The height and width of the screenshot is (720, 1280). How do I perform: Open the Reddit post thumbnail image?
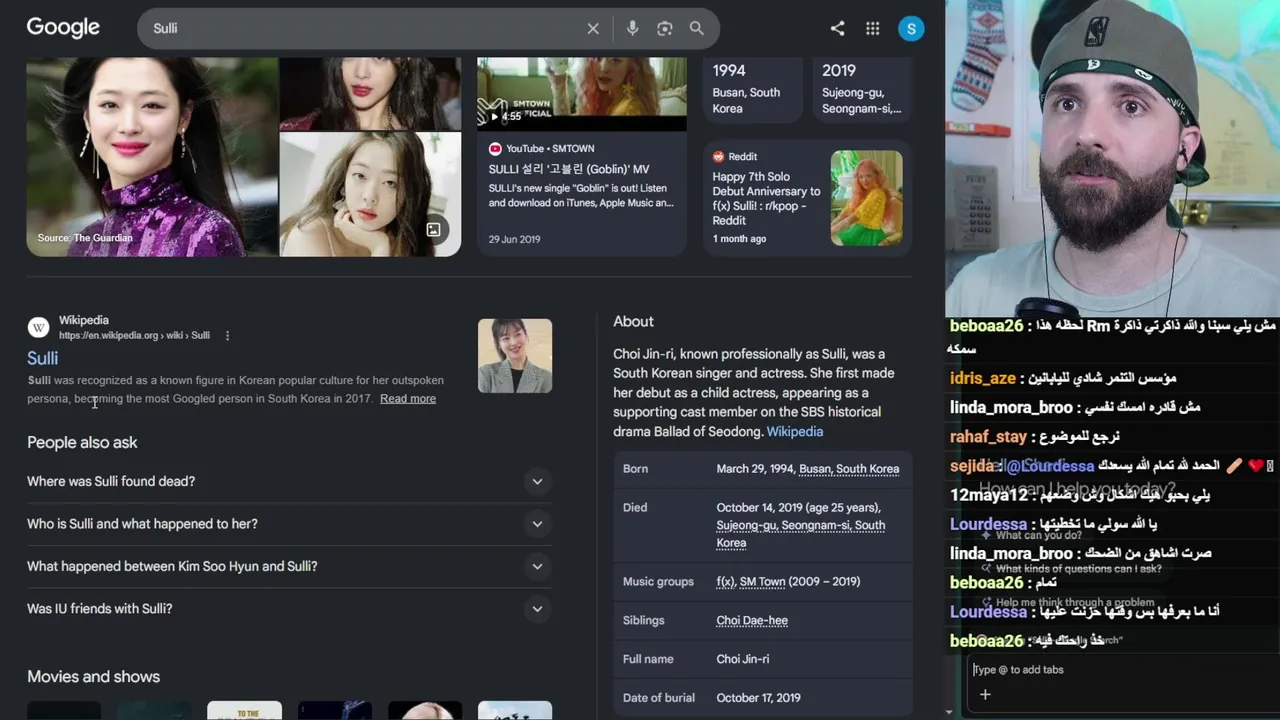867,198
